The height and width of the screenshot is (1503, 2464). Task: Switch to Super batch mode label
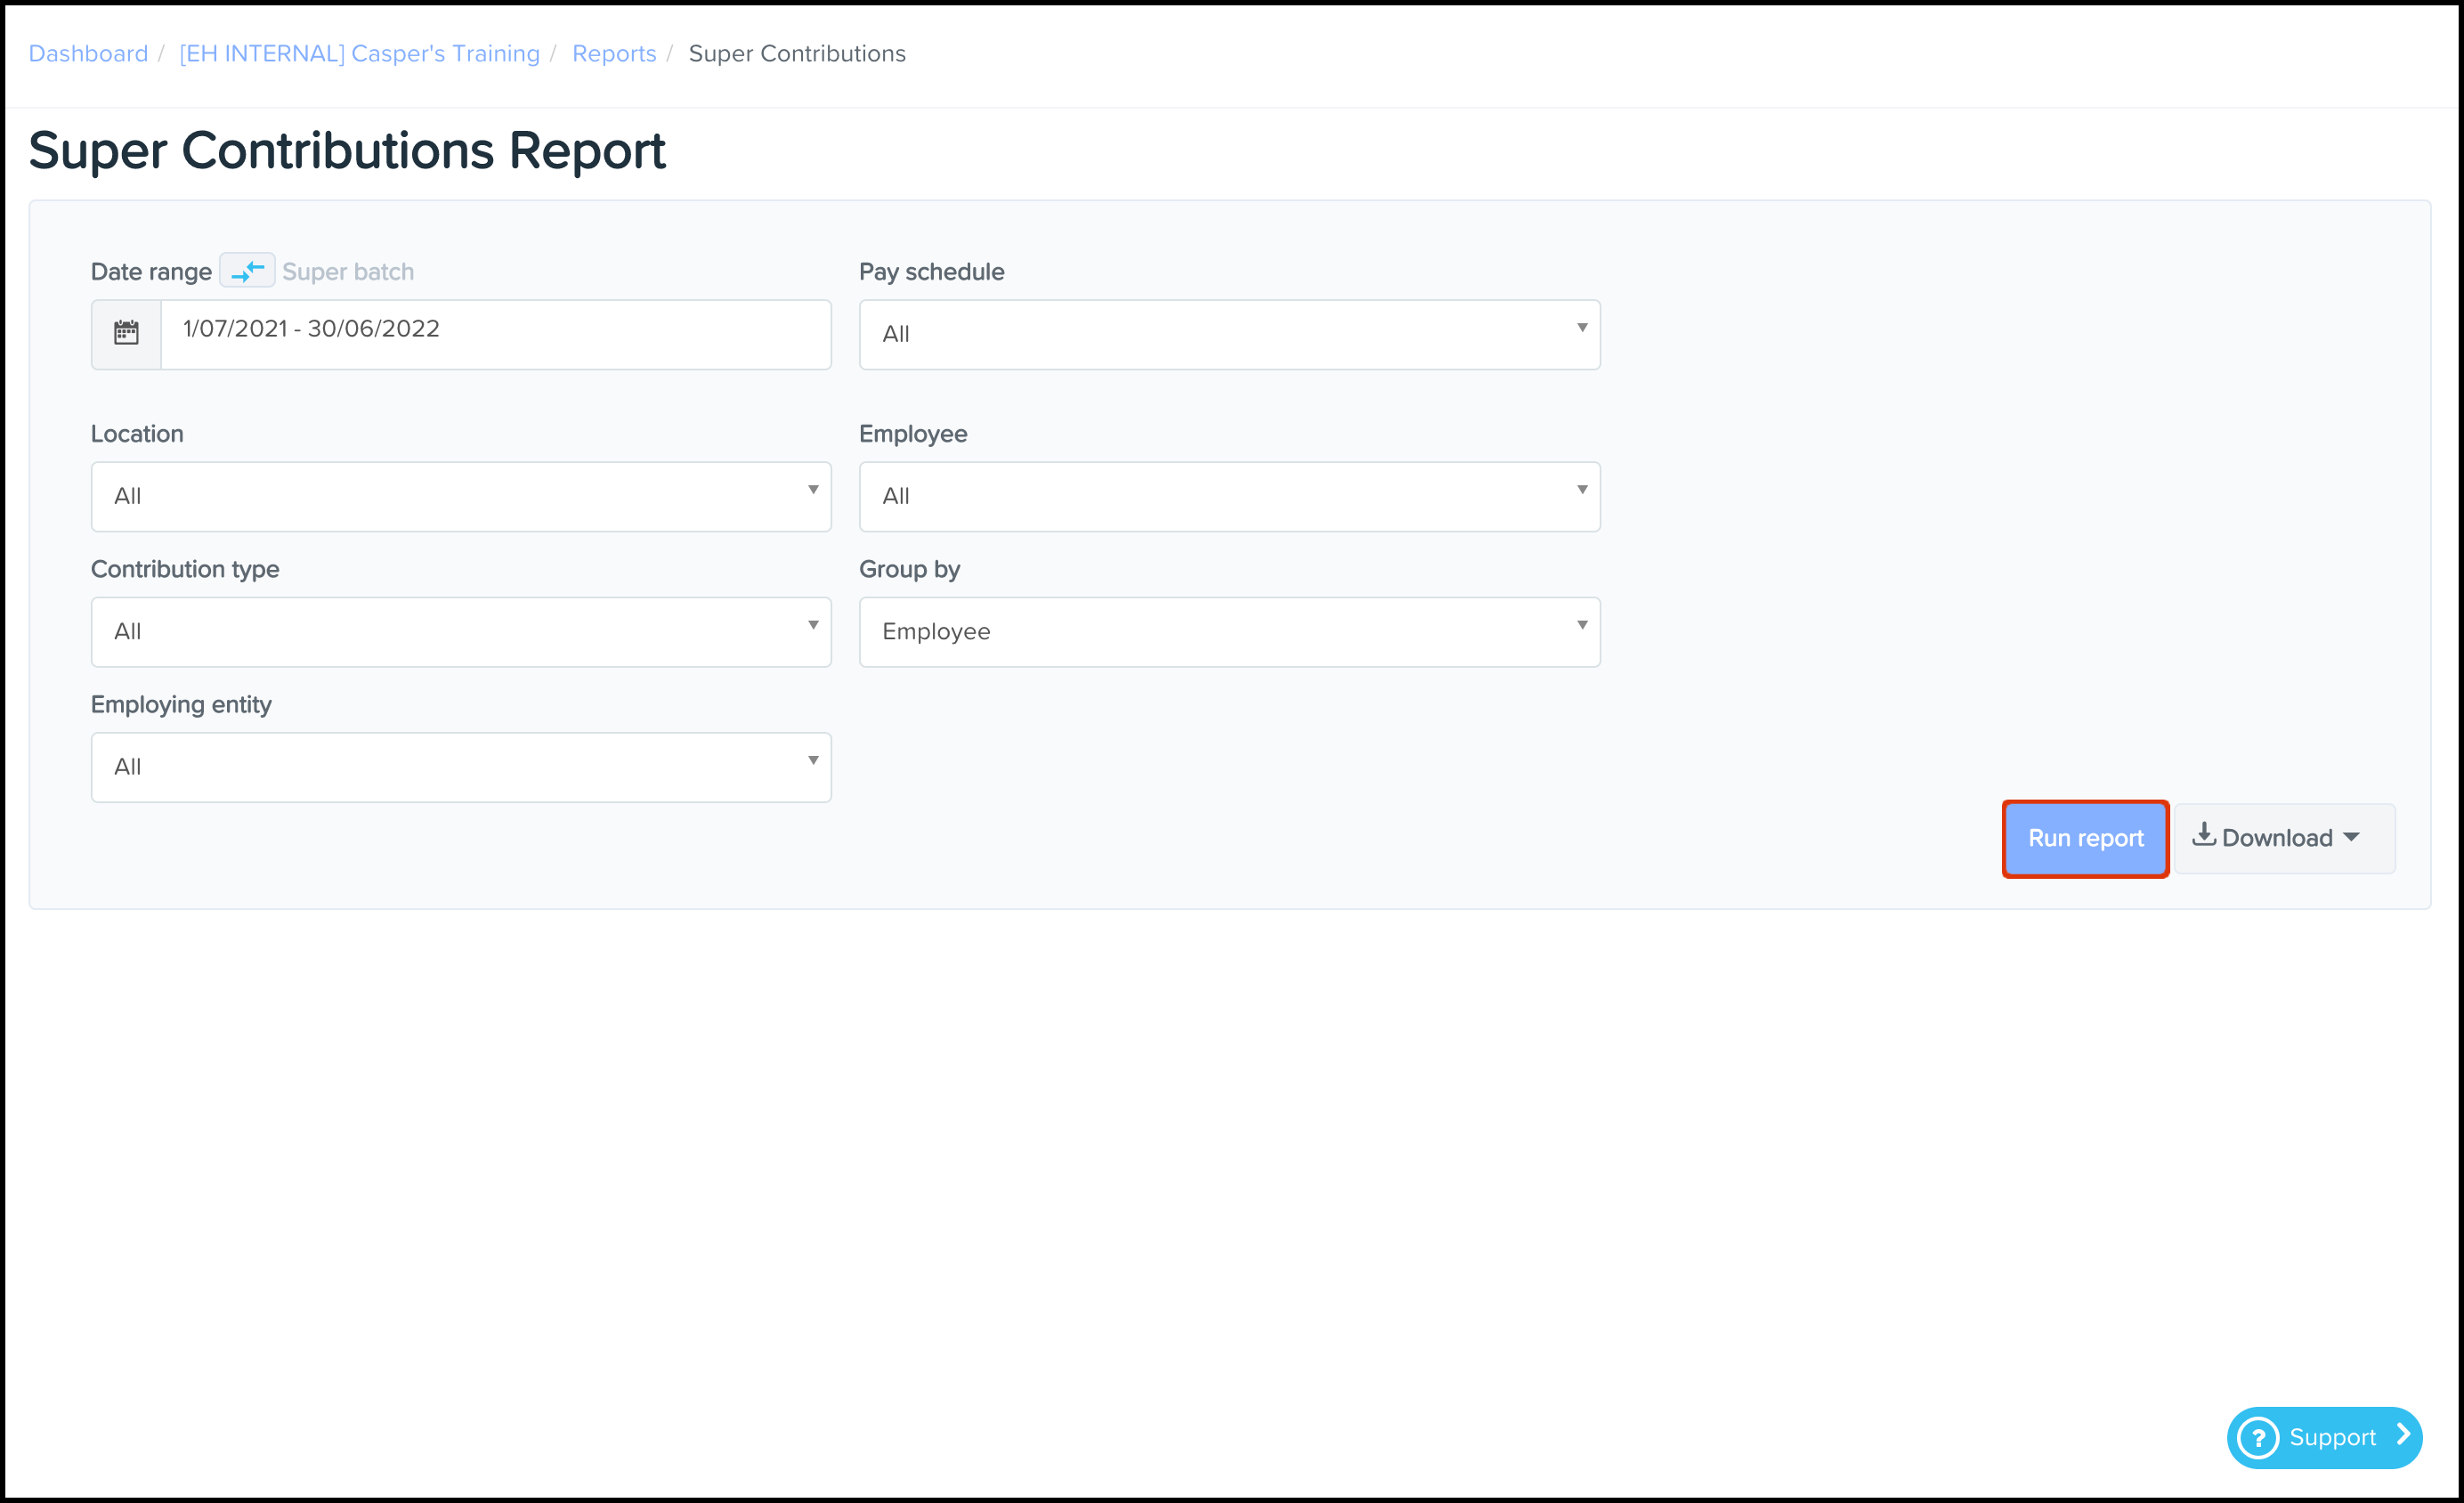(x=348, y=272)
